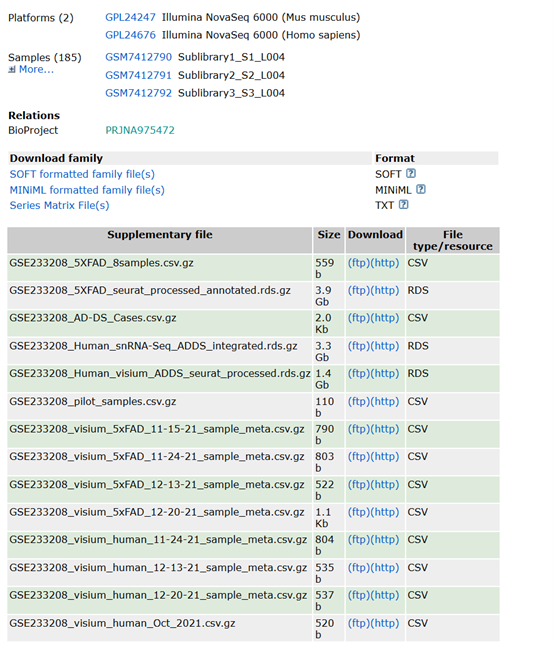Select file name GSE233208_AD-DS_Cases.csv.gz
554x645 pixels.
click(x=93, y=318)
